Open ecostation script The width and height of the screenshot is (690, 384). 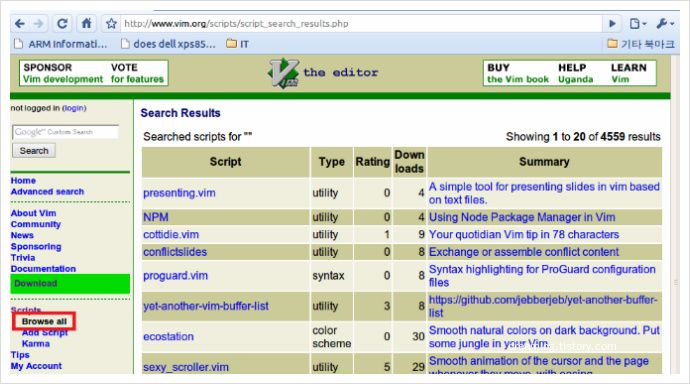point(168,336)
